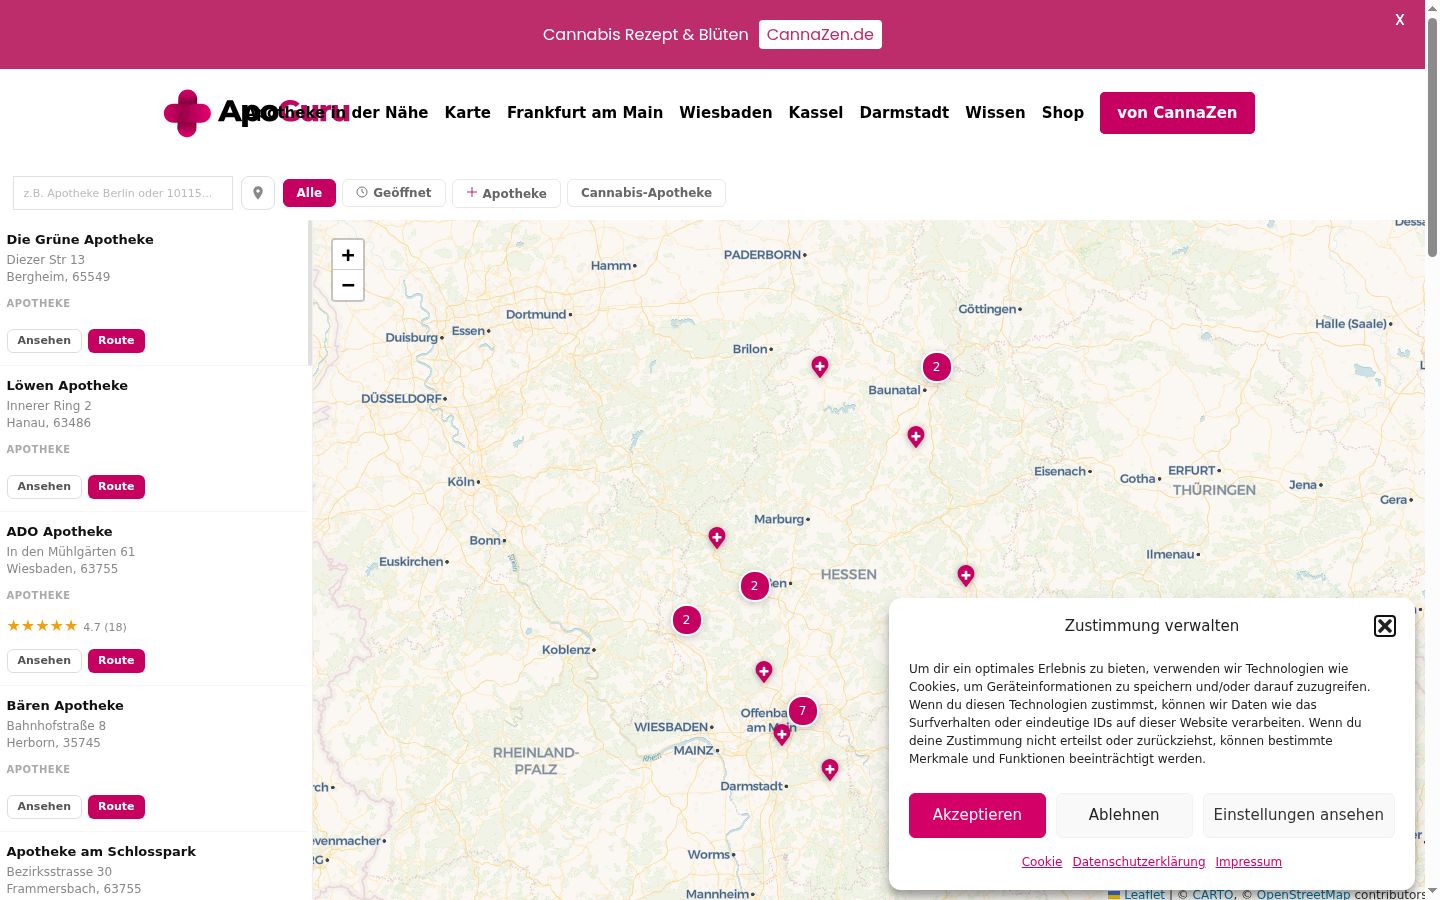Open Shop in the navigation
Viewport: 1440px width, 900px height.
[x=1063, y=113]
